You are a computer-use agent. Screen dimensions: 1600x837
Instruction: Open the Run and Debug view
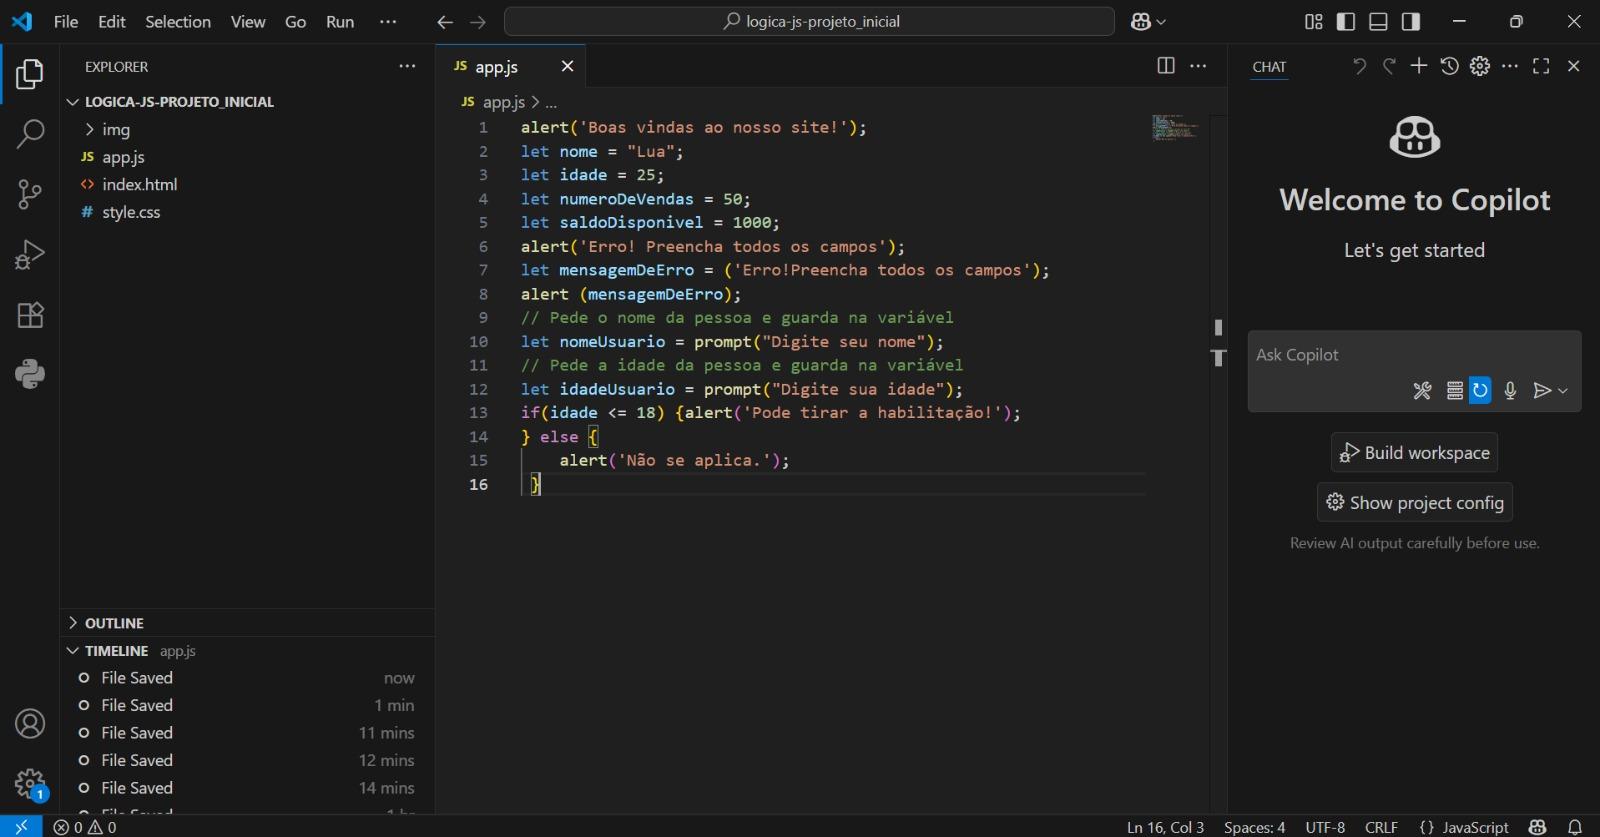[x=30, y=255]
